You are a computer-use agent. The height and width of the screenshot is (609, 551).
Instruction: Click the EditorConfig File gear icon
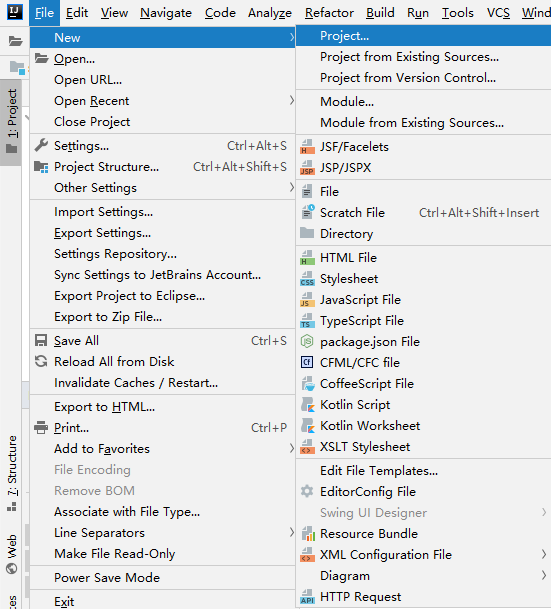point(307,491)
